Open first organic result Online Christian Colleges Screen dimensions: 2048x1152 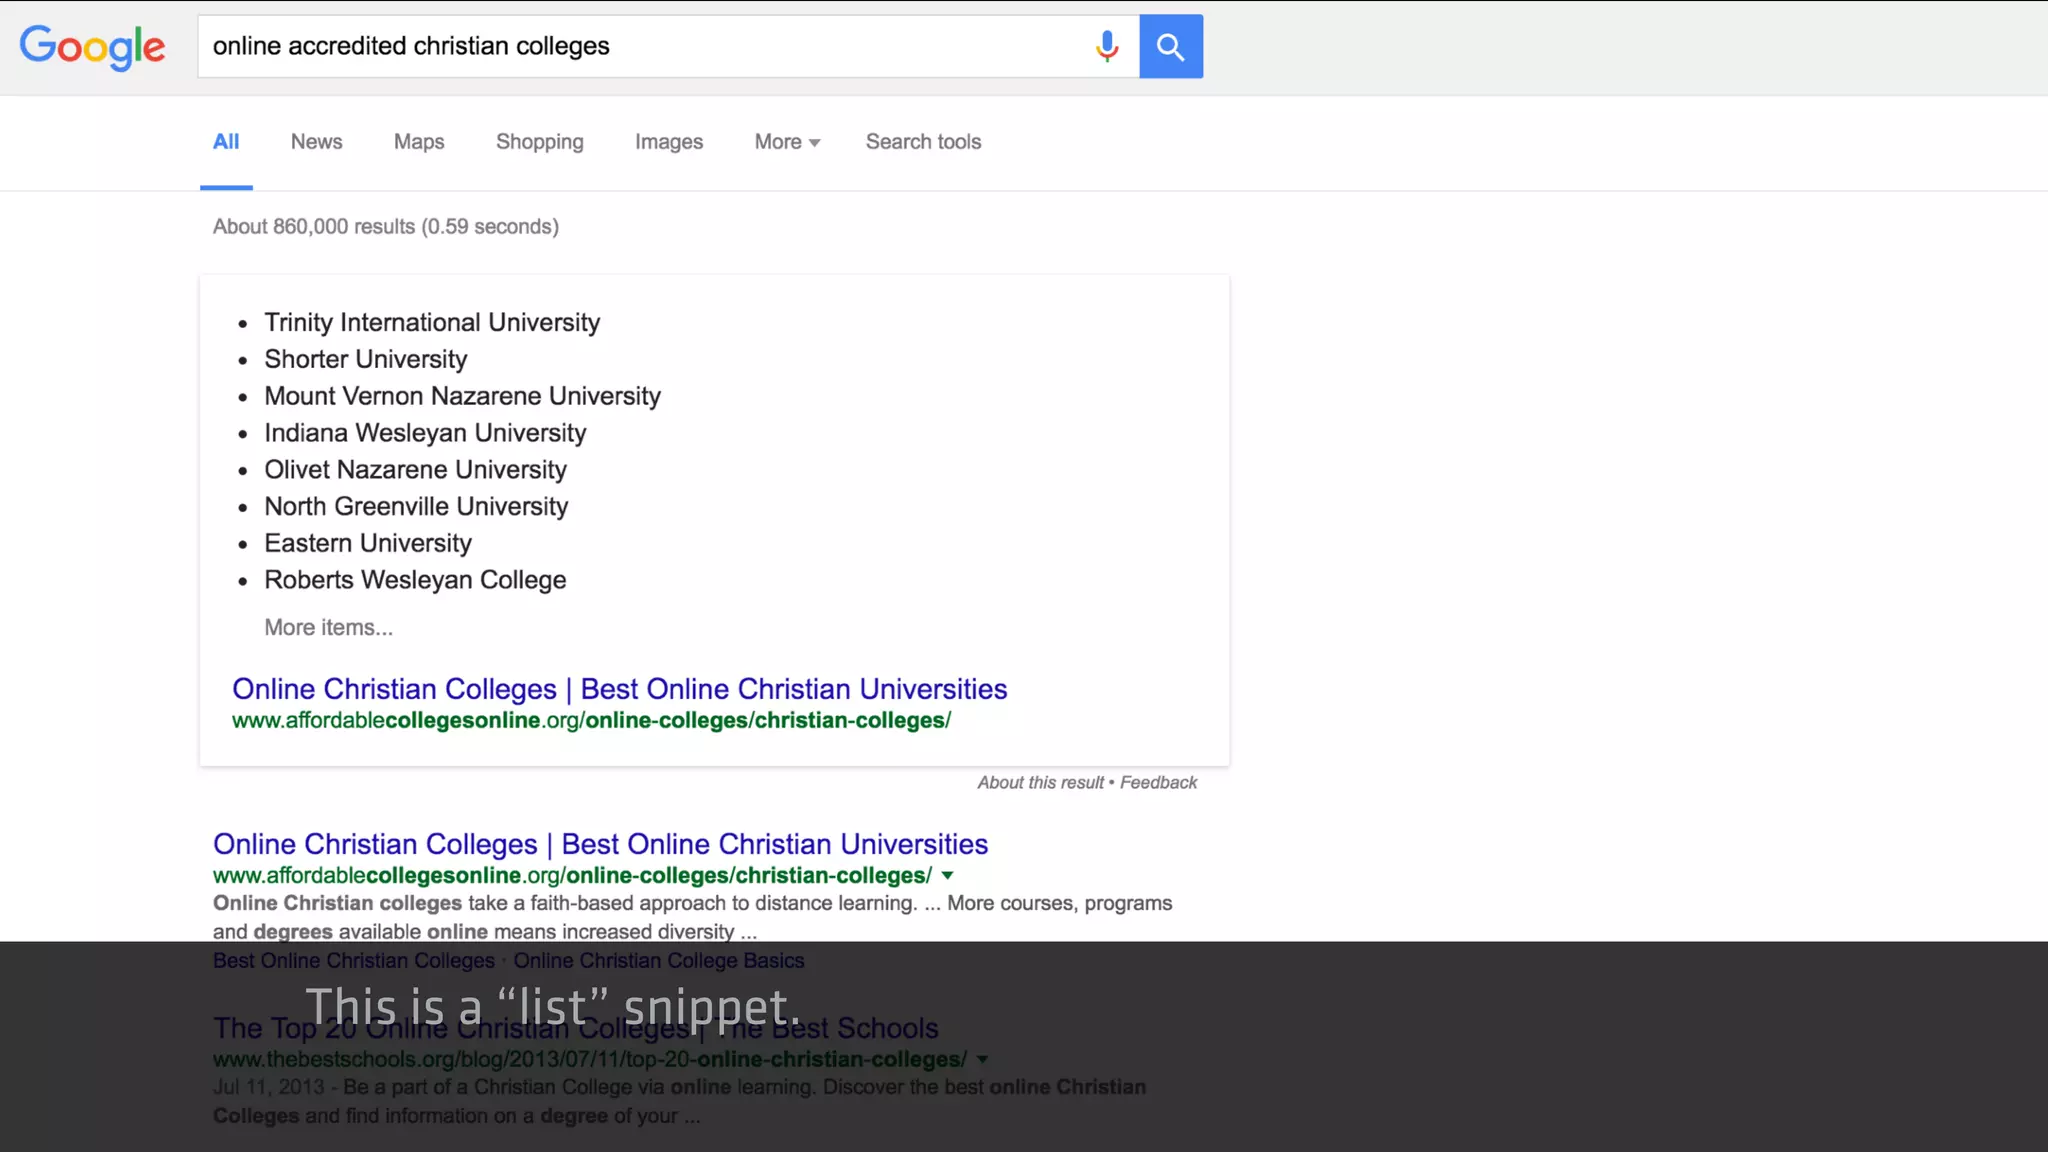(x=600, y=844)
